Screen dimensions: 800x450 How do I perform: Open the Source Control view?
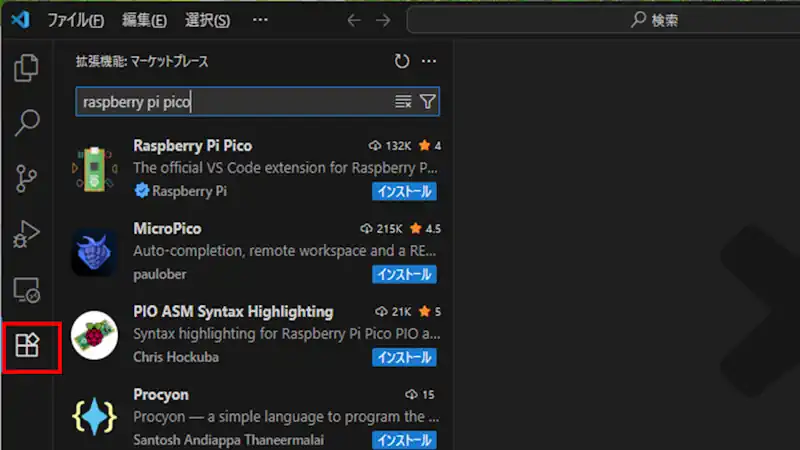pos(27,179)
